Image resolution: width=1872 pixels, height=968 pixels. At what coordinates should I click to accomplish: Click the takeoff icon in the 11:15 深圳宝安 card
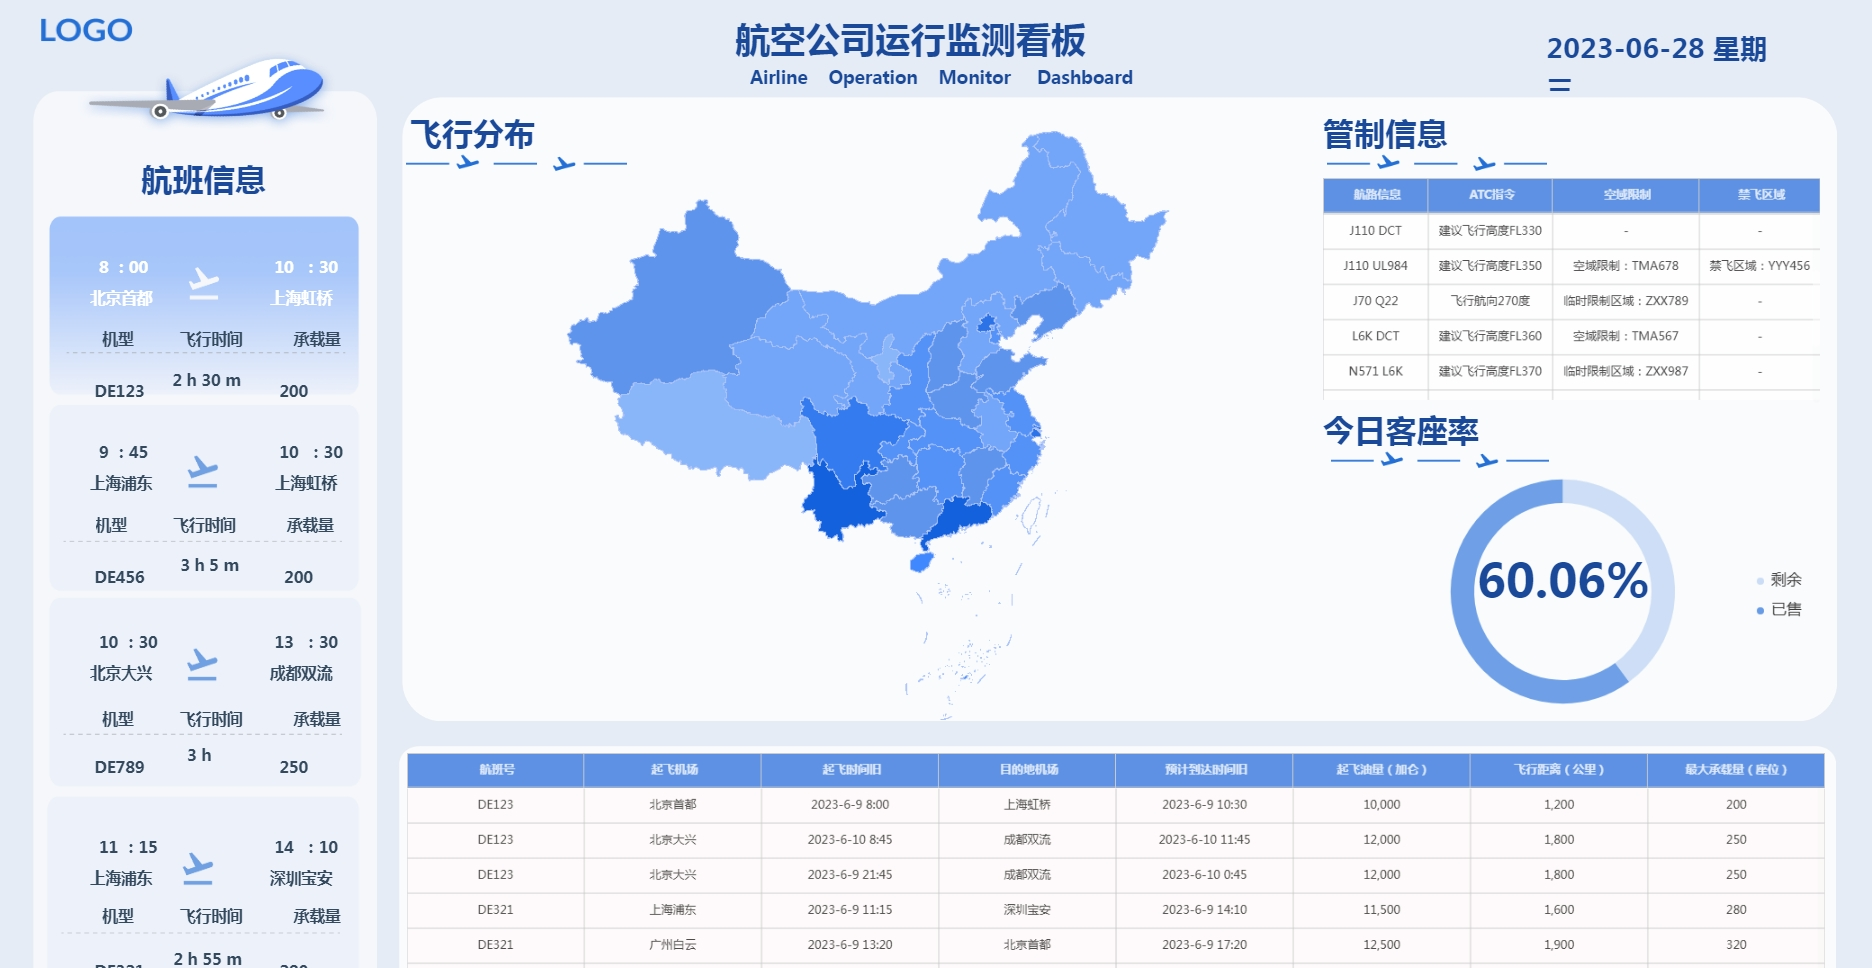click(198, 868)
